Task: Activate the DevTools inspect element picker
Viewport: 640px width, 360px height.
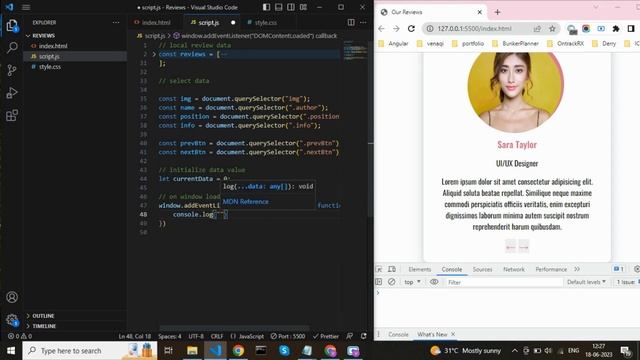Action: (x=379, y=269)
